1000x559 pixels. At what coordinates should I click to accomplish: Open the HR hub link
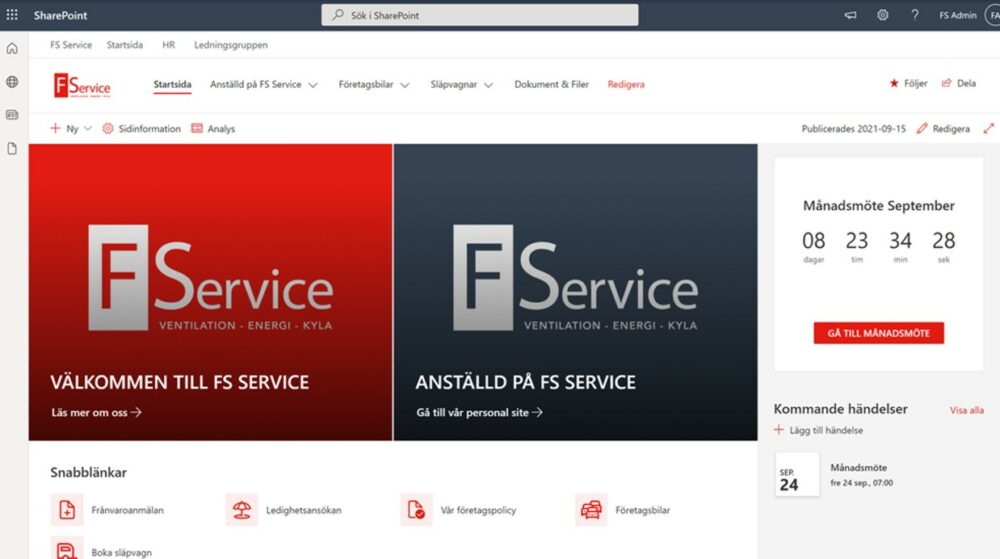point(168,45)
